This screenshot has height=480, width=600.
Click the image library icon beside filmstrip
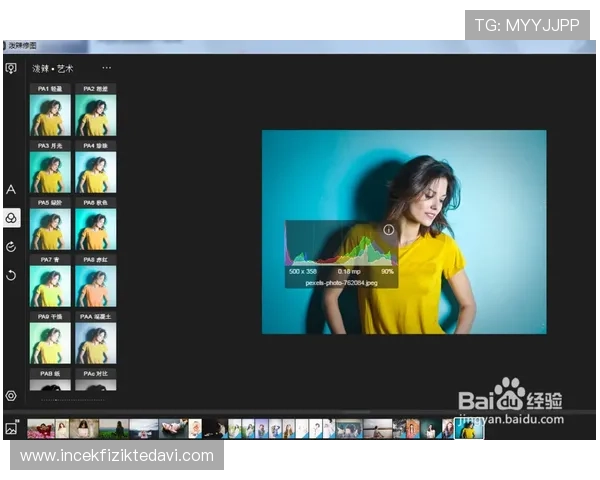pos(12,428)
